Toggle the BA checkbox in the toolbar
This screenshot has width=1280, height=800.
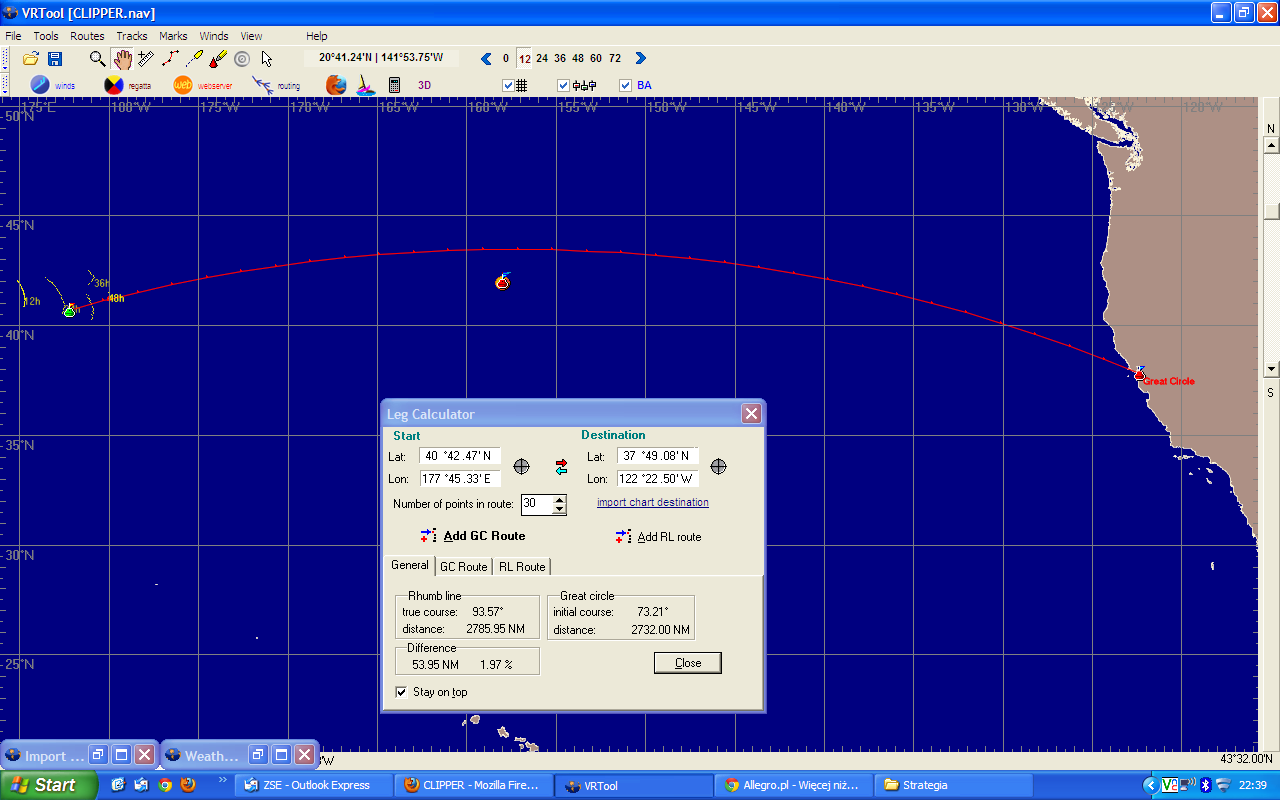click(x=626, y=85)
